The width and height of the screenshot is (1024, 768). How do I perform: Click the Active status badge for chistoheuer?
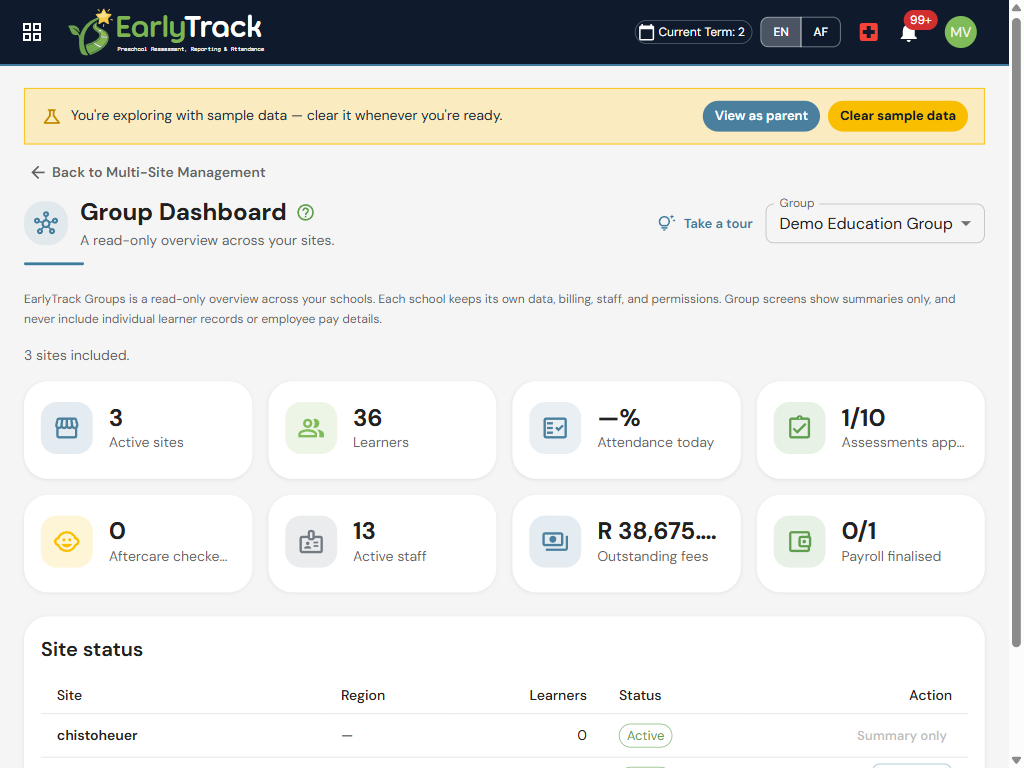[645, 735]
